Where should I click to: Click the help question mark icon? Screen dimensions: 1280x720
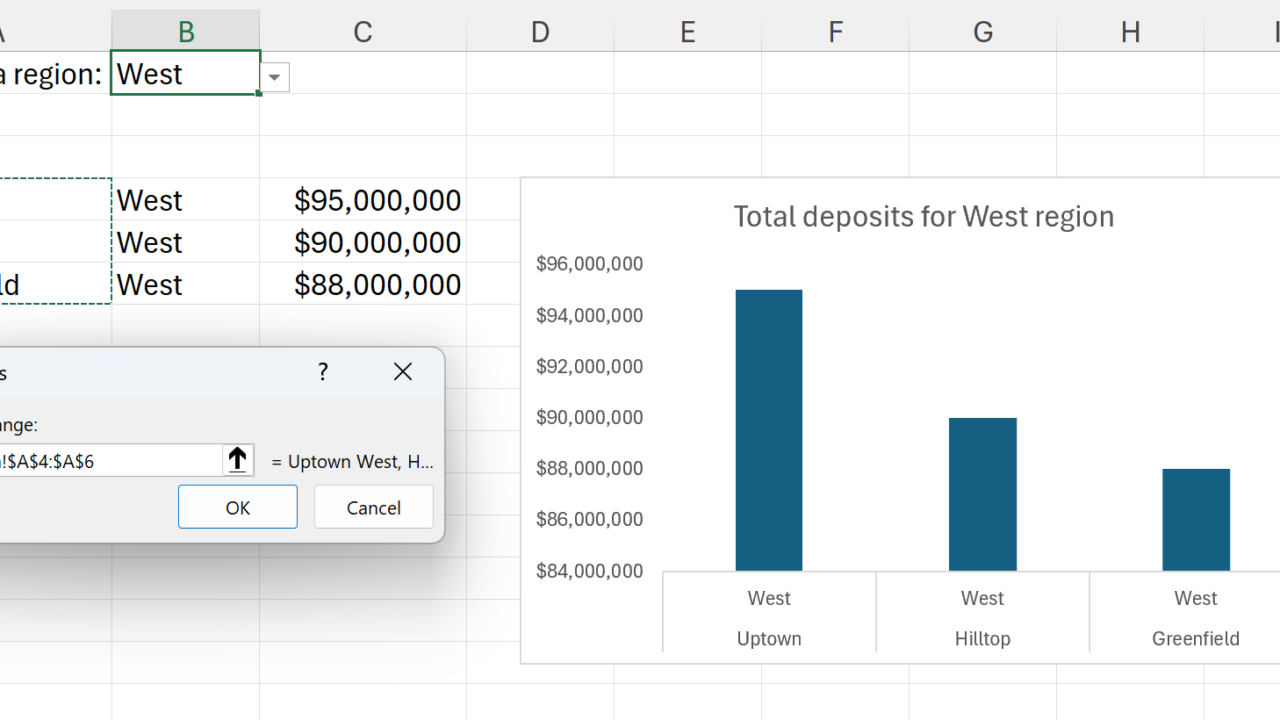coord(323,372)
